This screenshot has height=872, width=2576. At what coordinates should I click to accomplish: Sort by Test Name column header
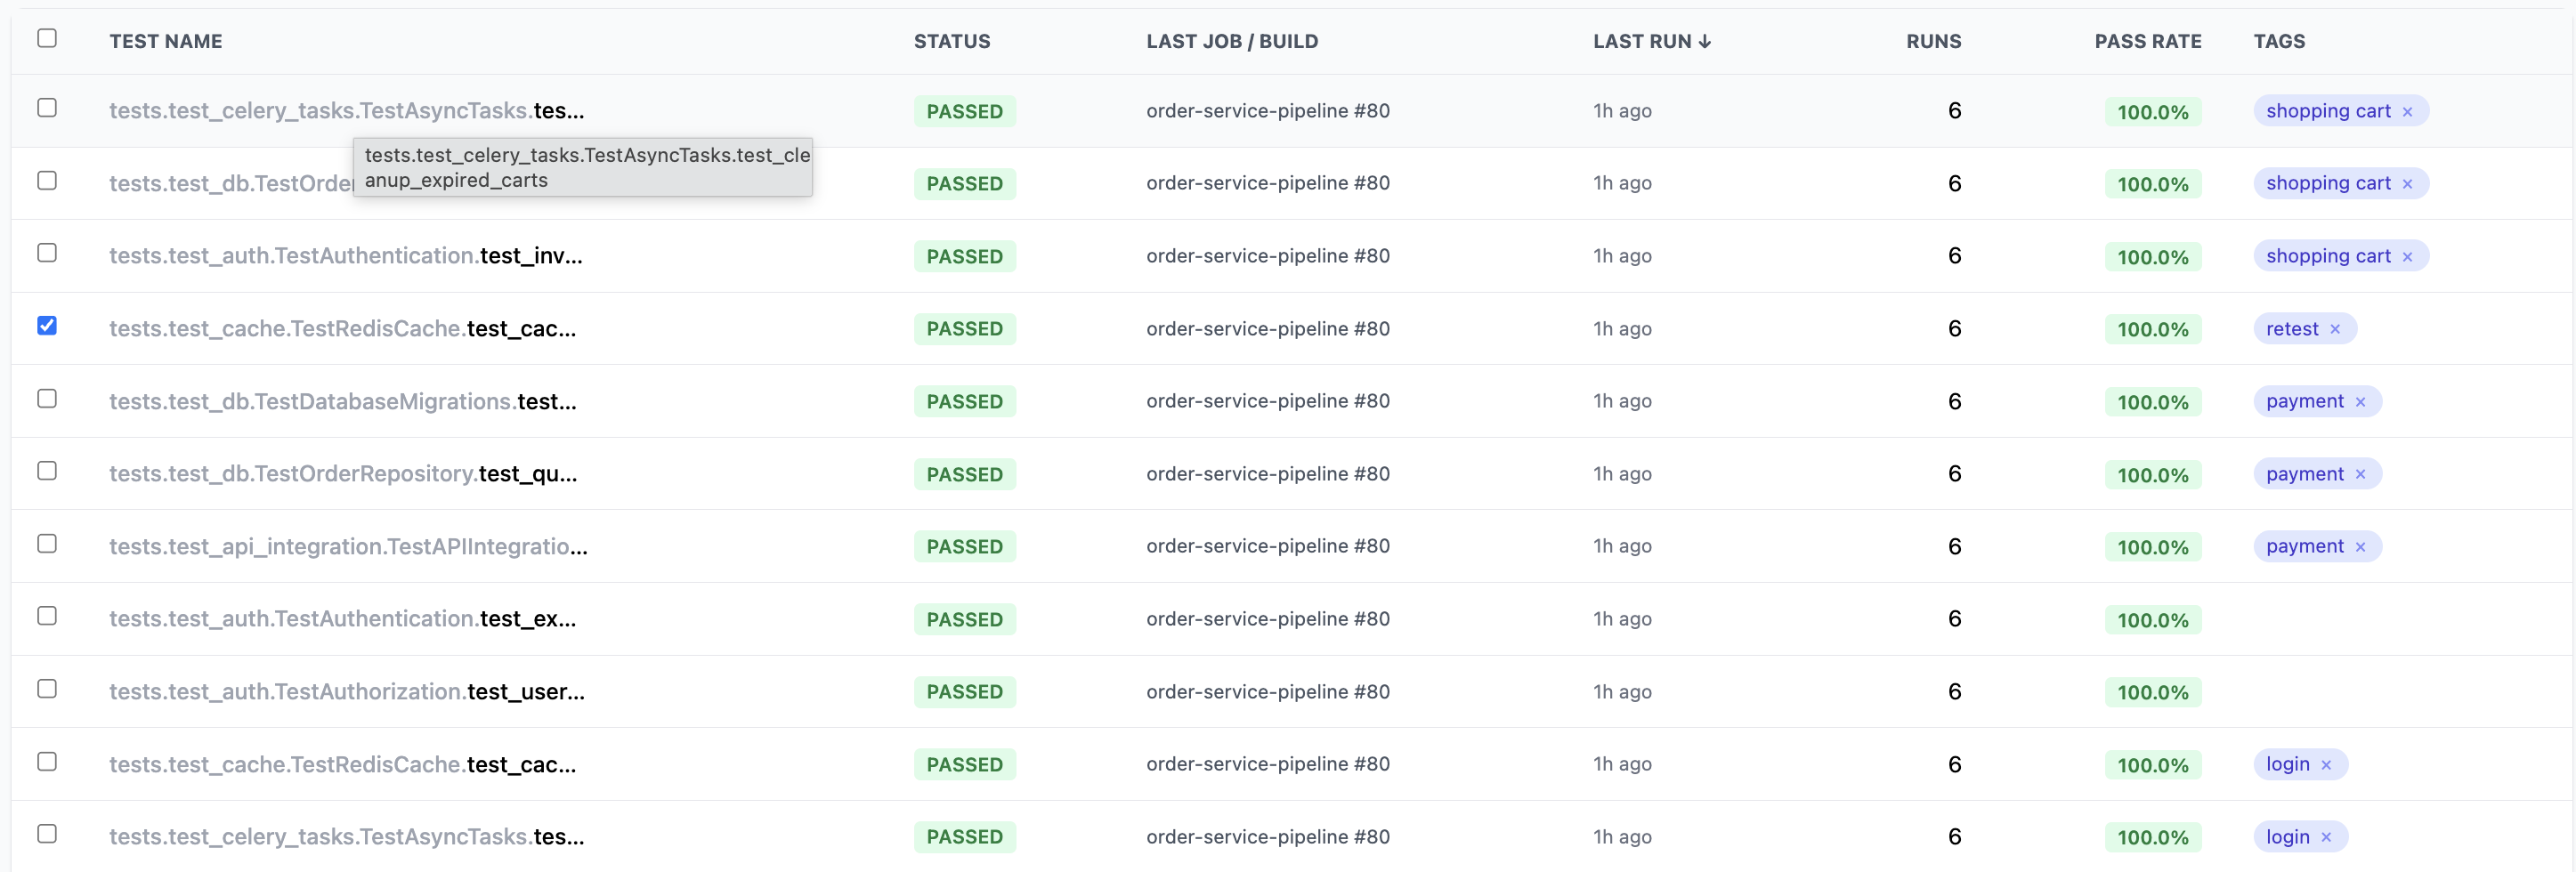pos(166,41)
